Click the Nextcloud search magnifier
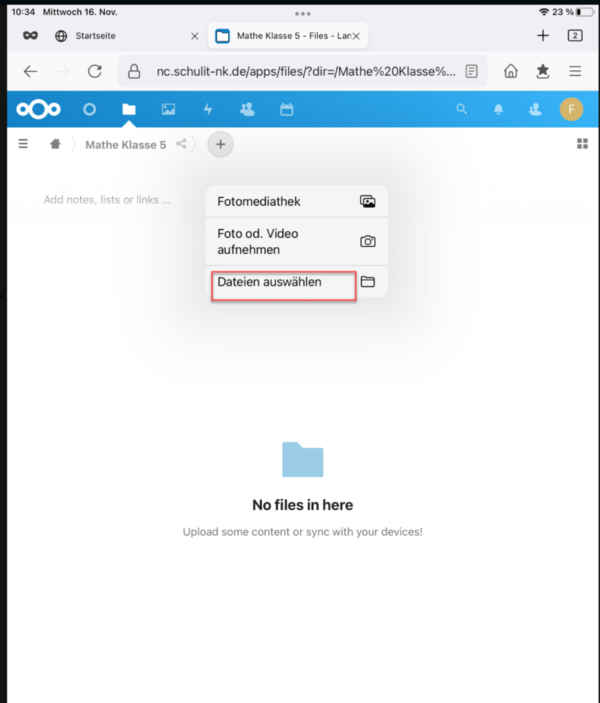Viewport: 600px width, 703px height. (x=461, y=109)
